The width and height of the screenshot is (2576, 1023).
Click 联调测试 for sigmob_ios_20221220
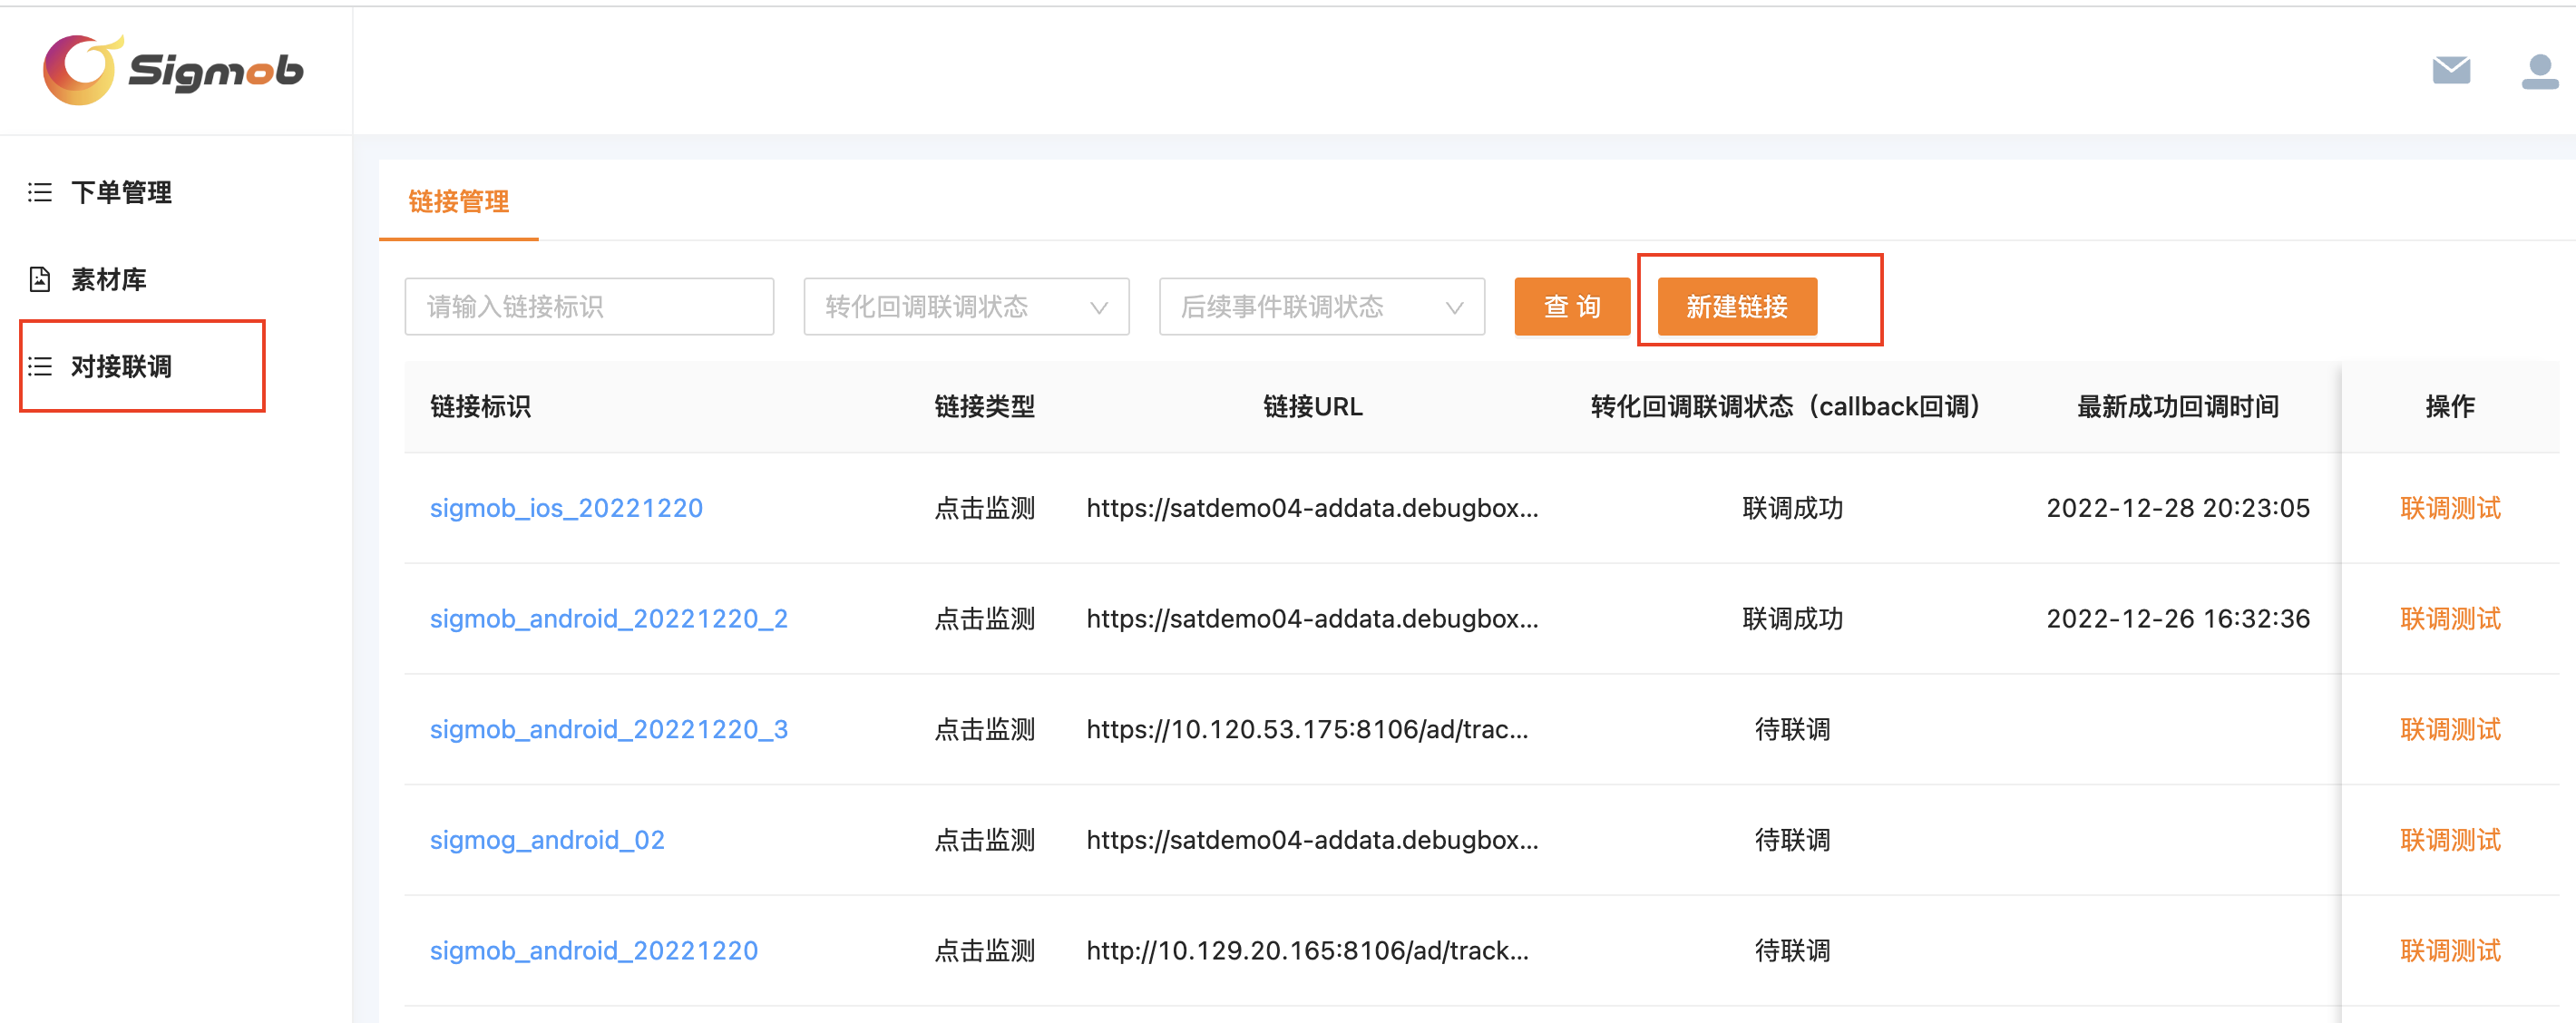2450,508
